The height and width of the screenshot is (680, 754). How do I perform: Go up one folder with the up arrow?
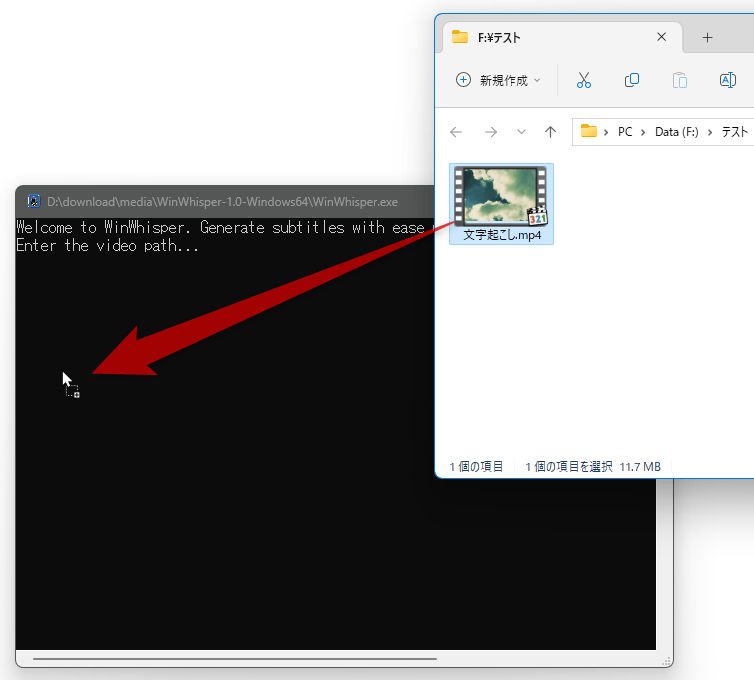click(x=550, y=132)
